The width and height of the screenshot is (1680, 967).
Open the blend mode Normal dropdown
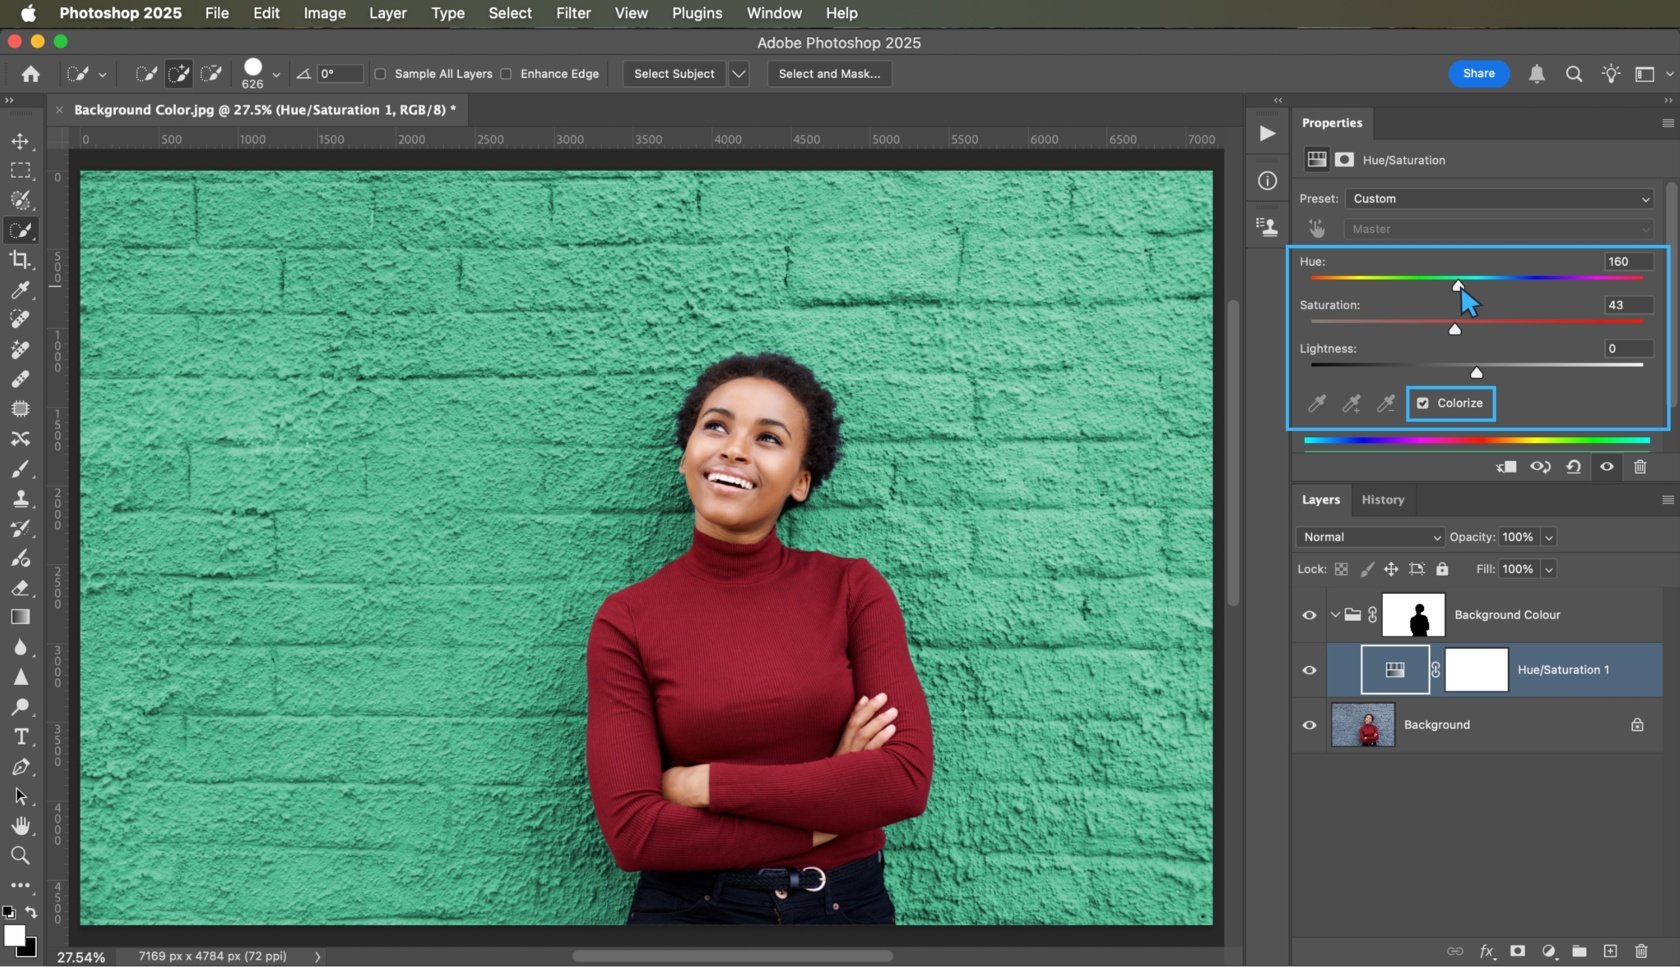point(1369,537)
